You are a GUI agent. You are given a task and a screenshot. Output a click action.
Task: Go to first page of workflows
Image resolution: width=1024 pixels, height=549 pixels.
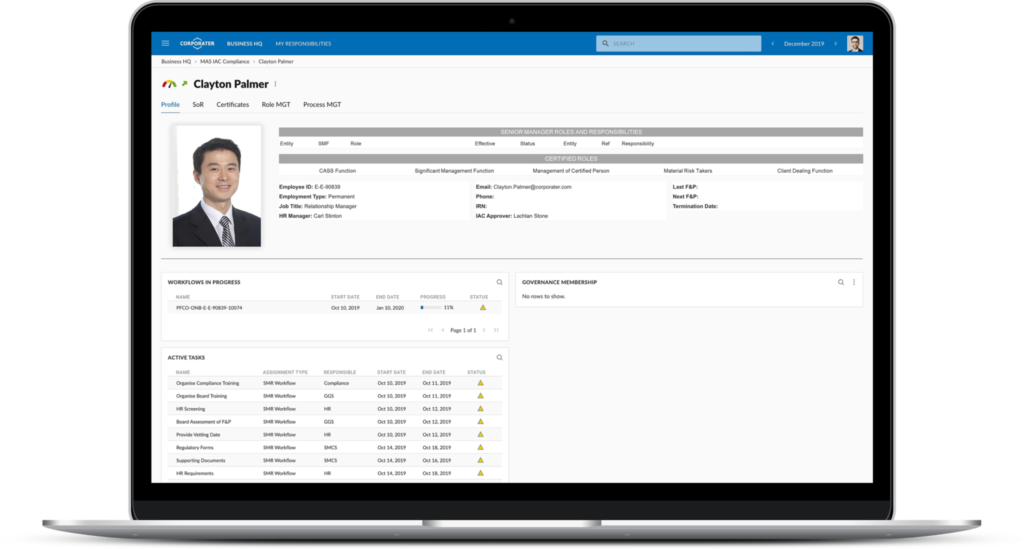coord(430,330)
